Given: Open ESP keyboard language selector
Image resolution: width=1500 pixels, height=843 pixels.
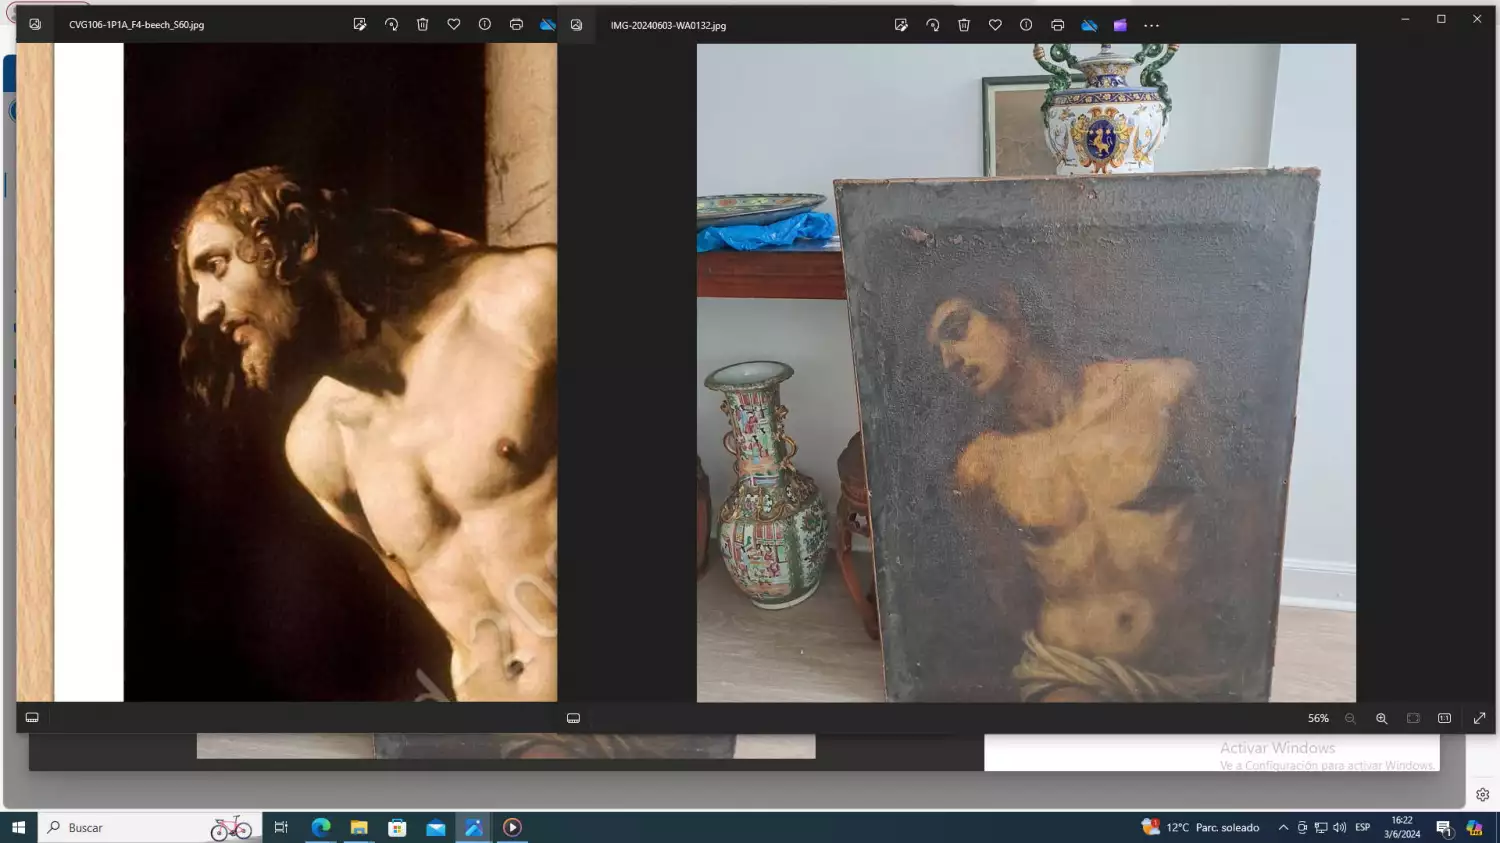Looking at the screenshot, I should pos(1362,827).
